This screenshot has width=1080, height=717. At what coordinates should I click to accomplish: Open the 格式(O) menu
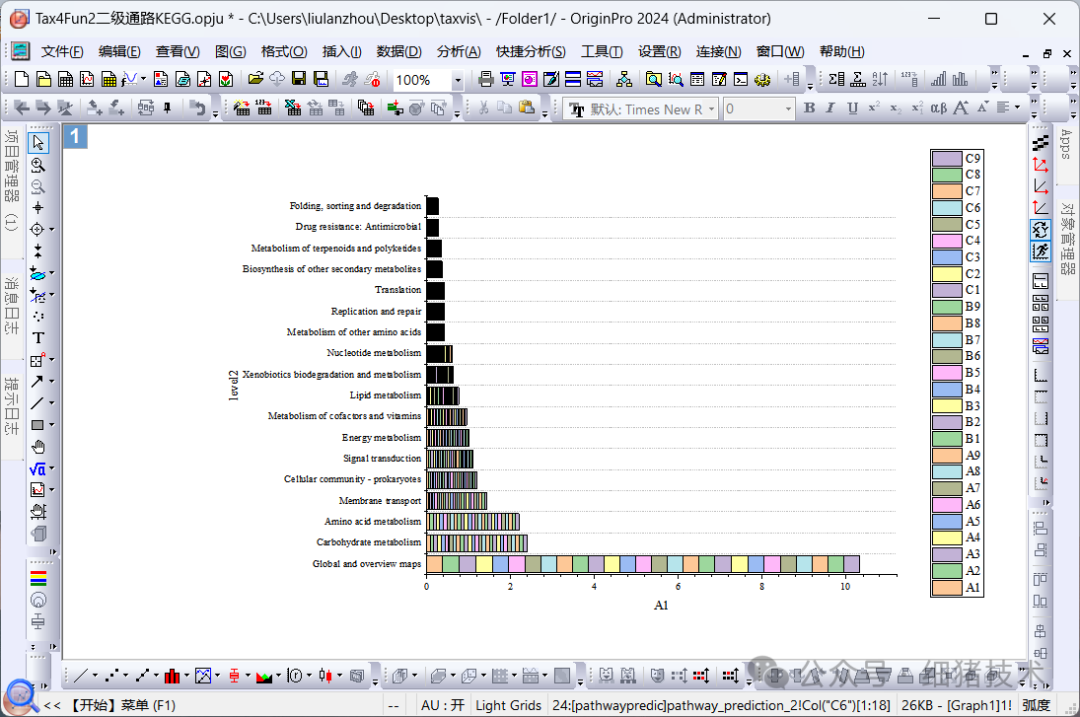tap(283, 52)
